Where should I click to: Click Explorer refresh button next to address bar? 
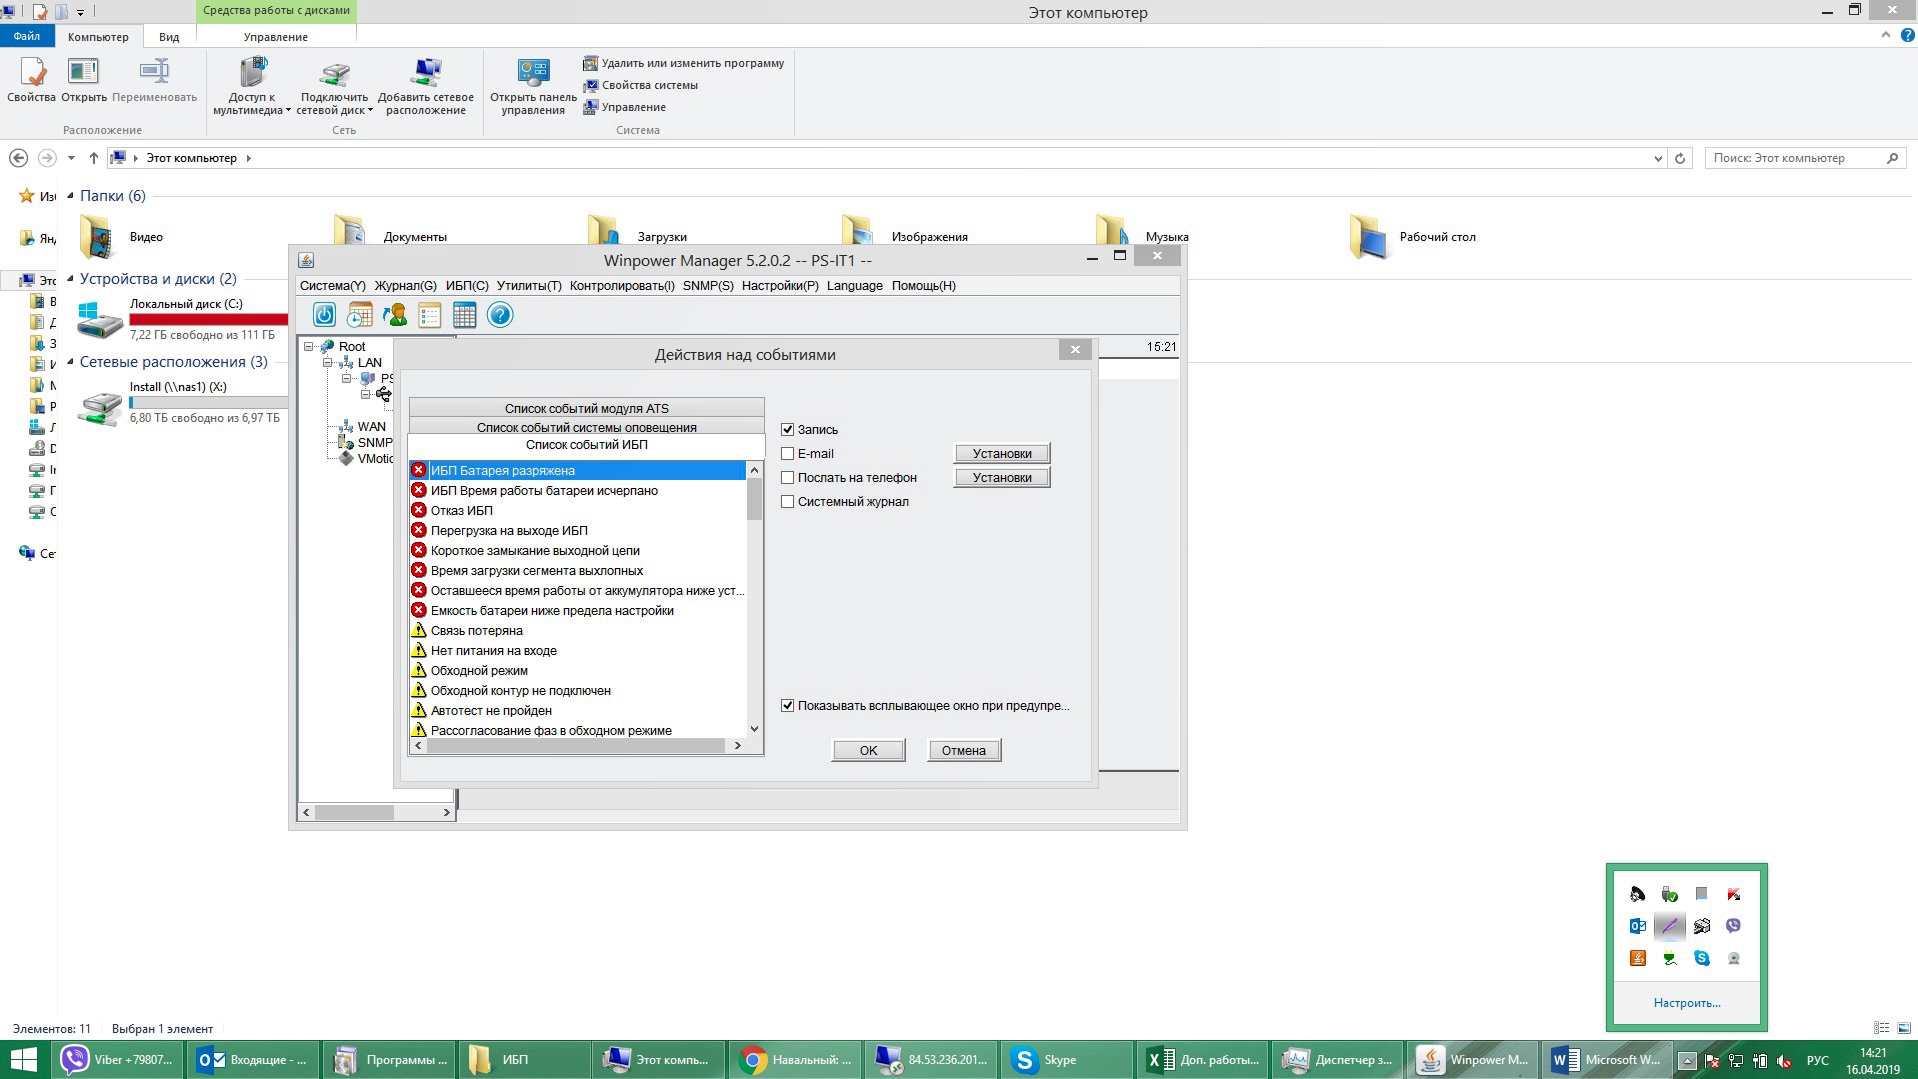click(1680, 158)
